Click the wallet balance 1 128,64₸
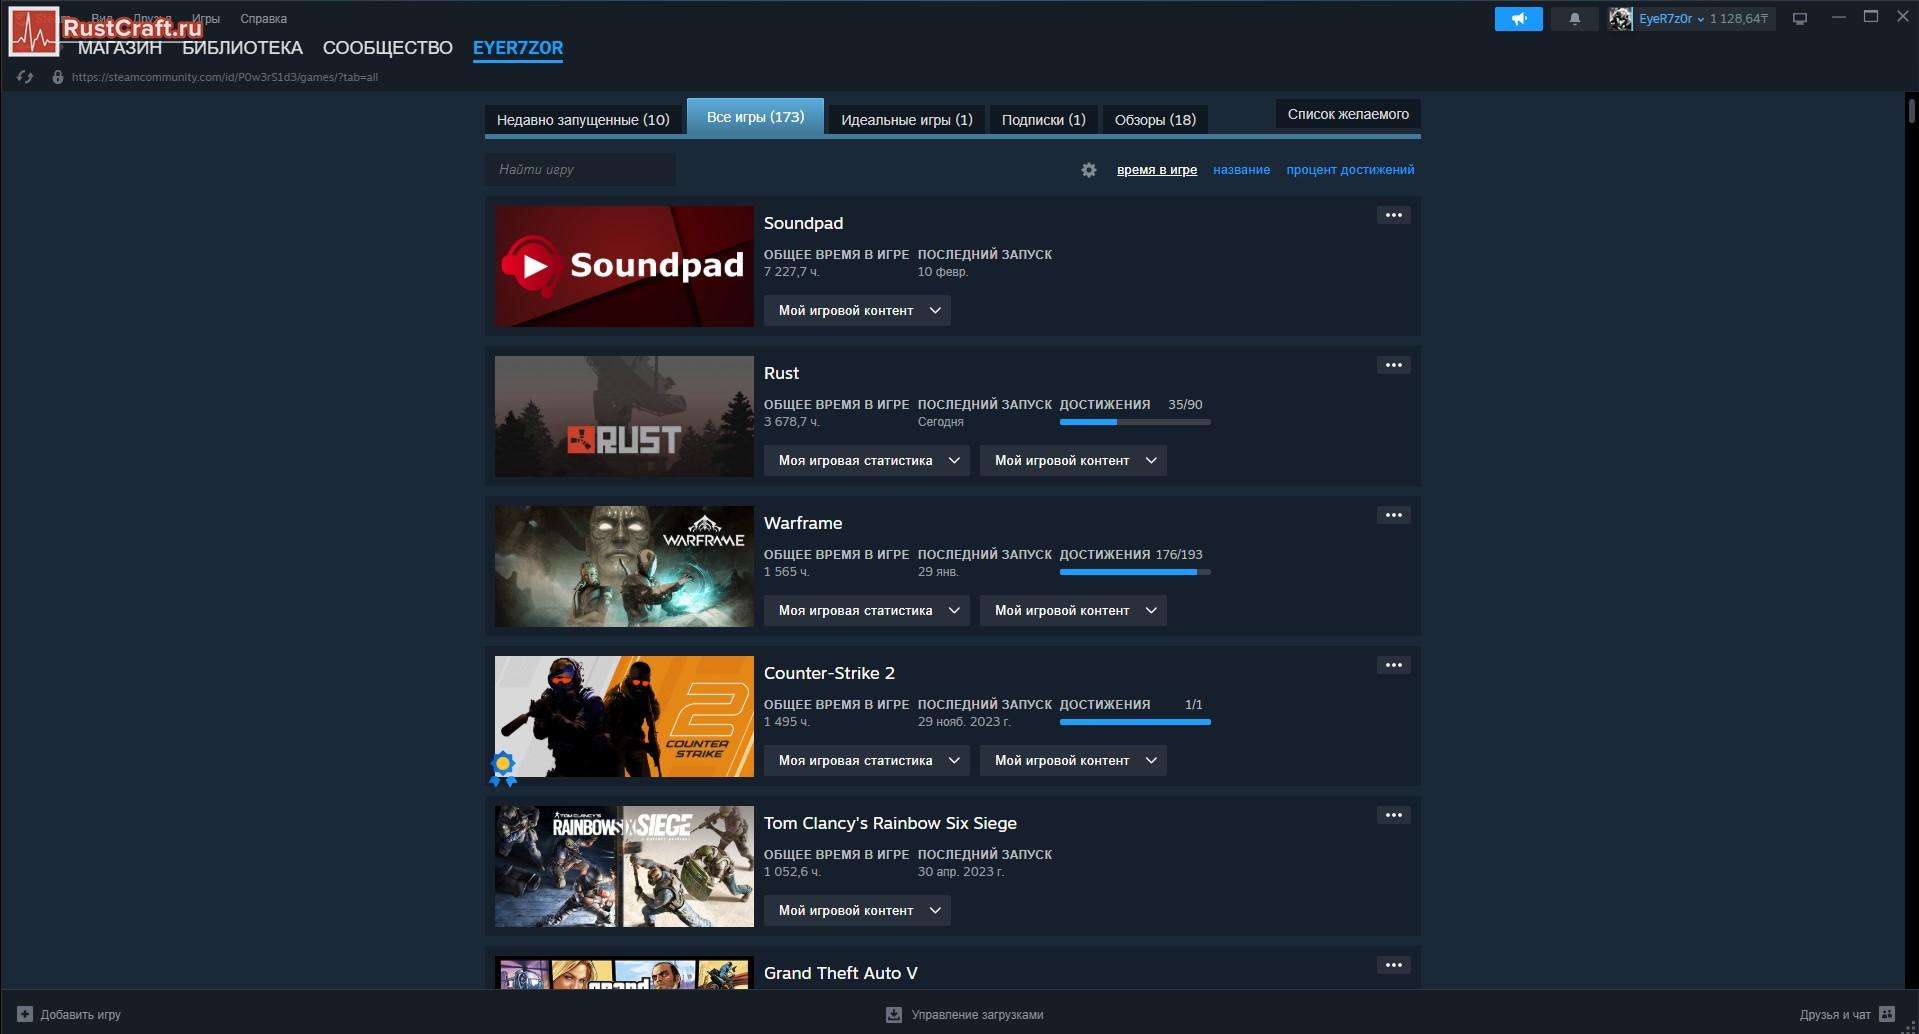 click(x=1738, y=19)
